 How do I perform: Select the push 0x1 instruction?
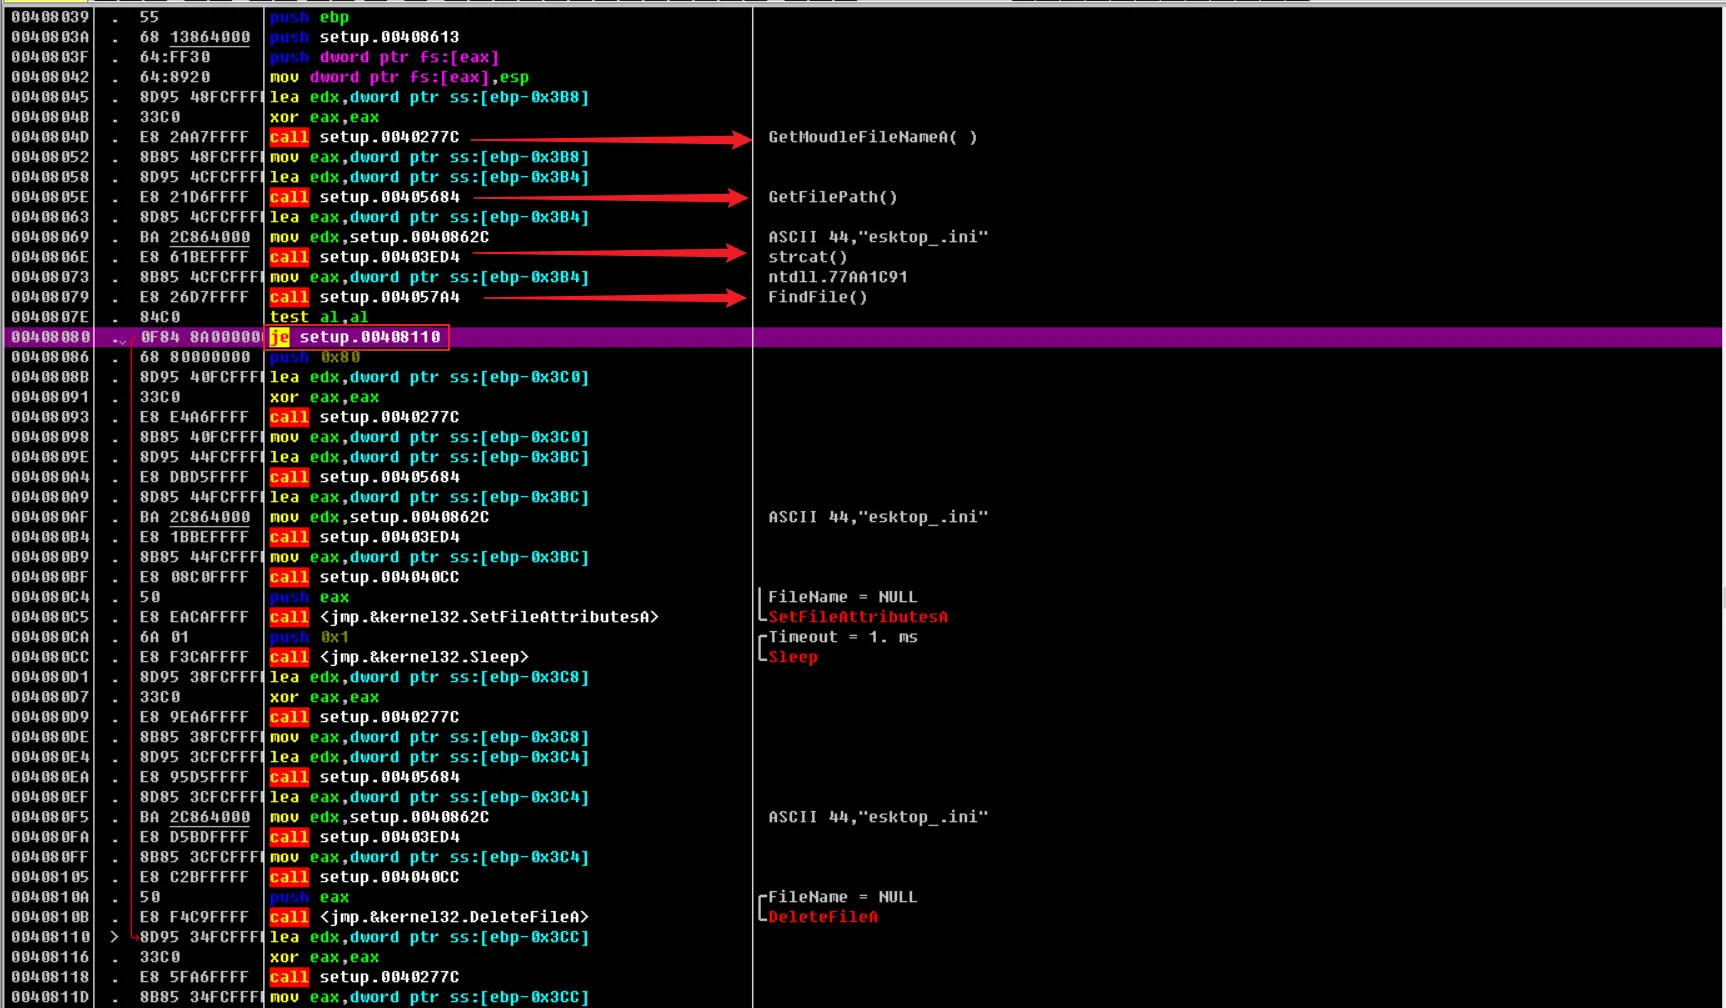[309, 637]
